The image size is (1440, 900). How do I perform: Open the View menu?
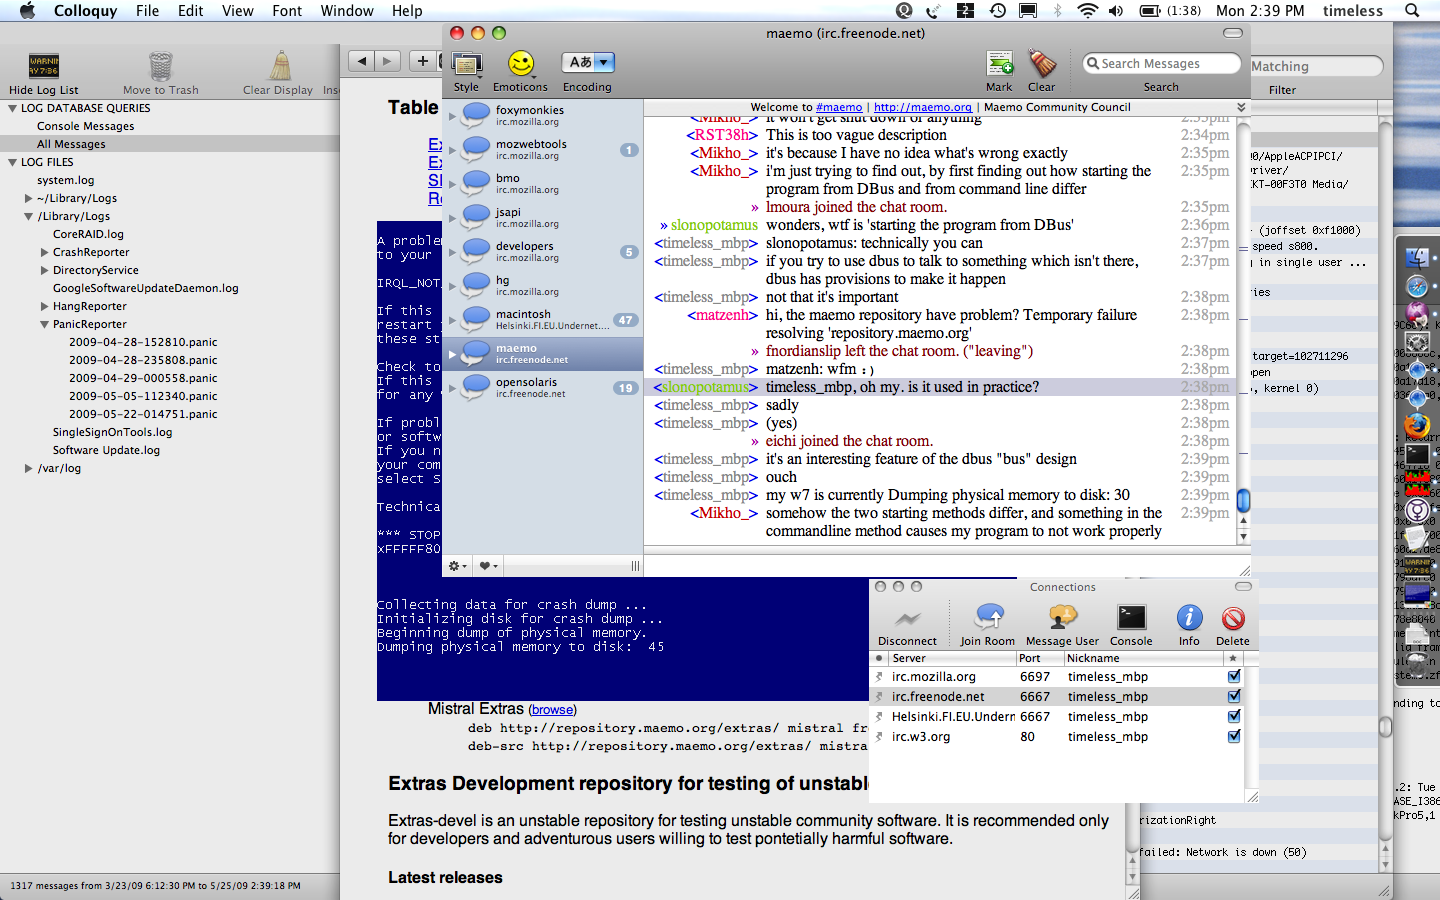(x=237, y=11)
